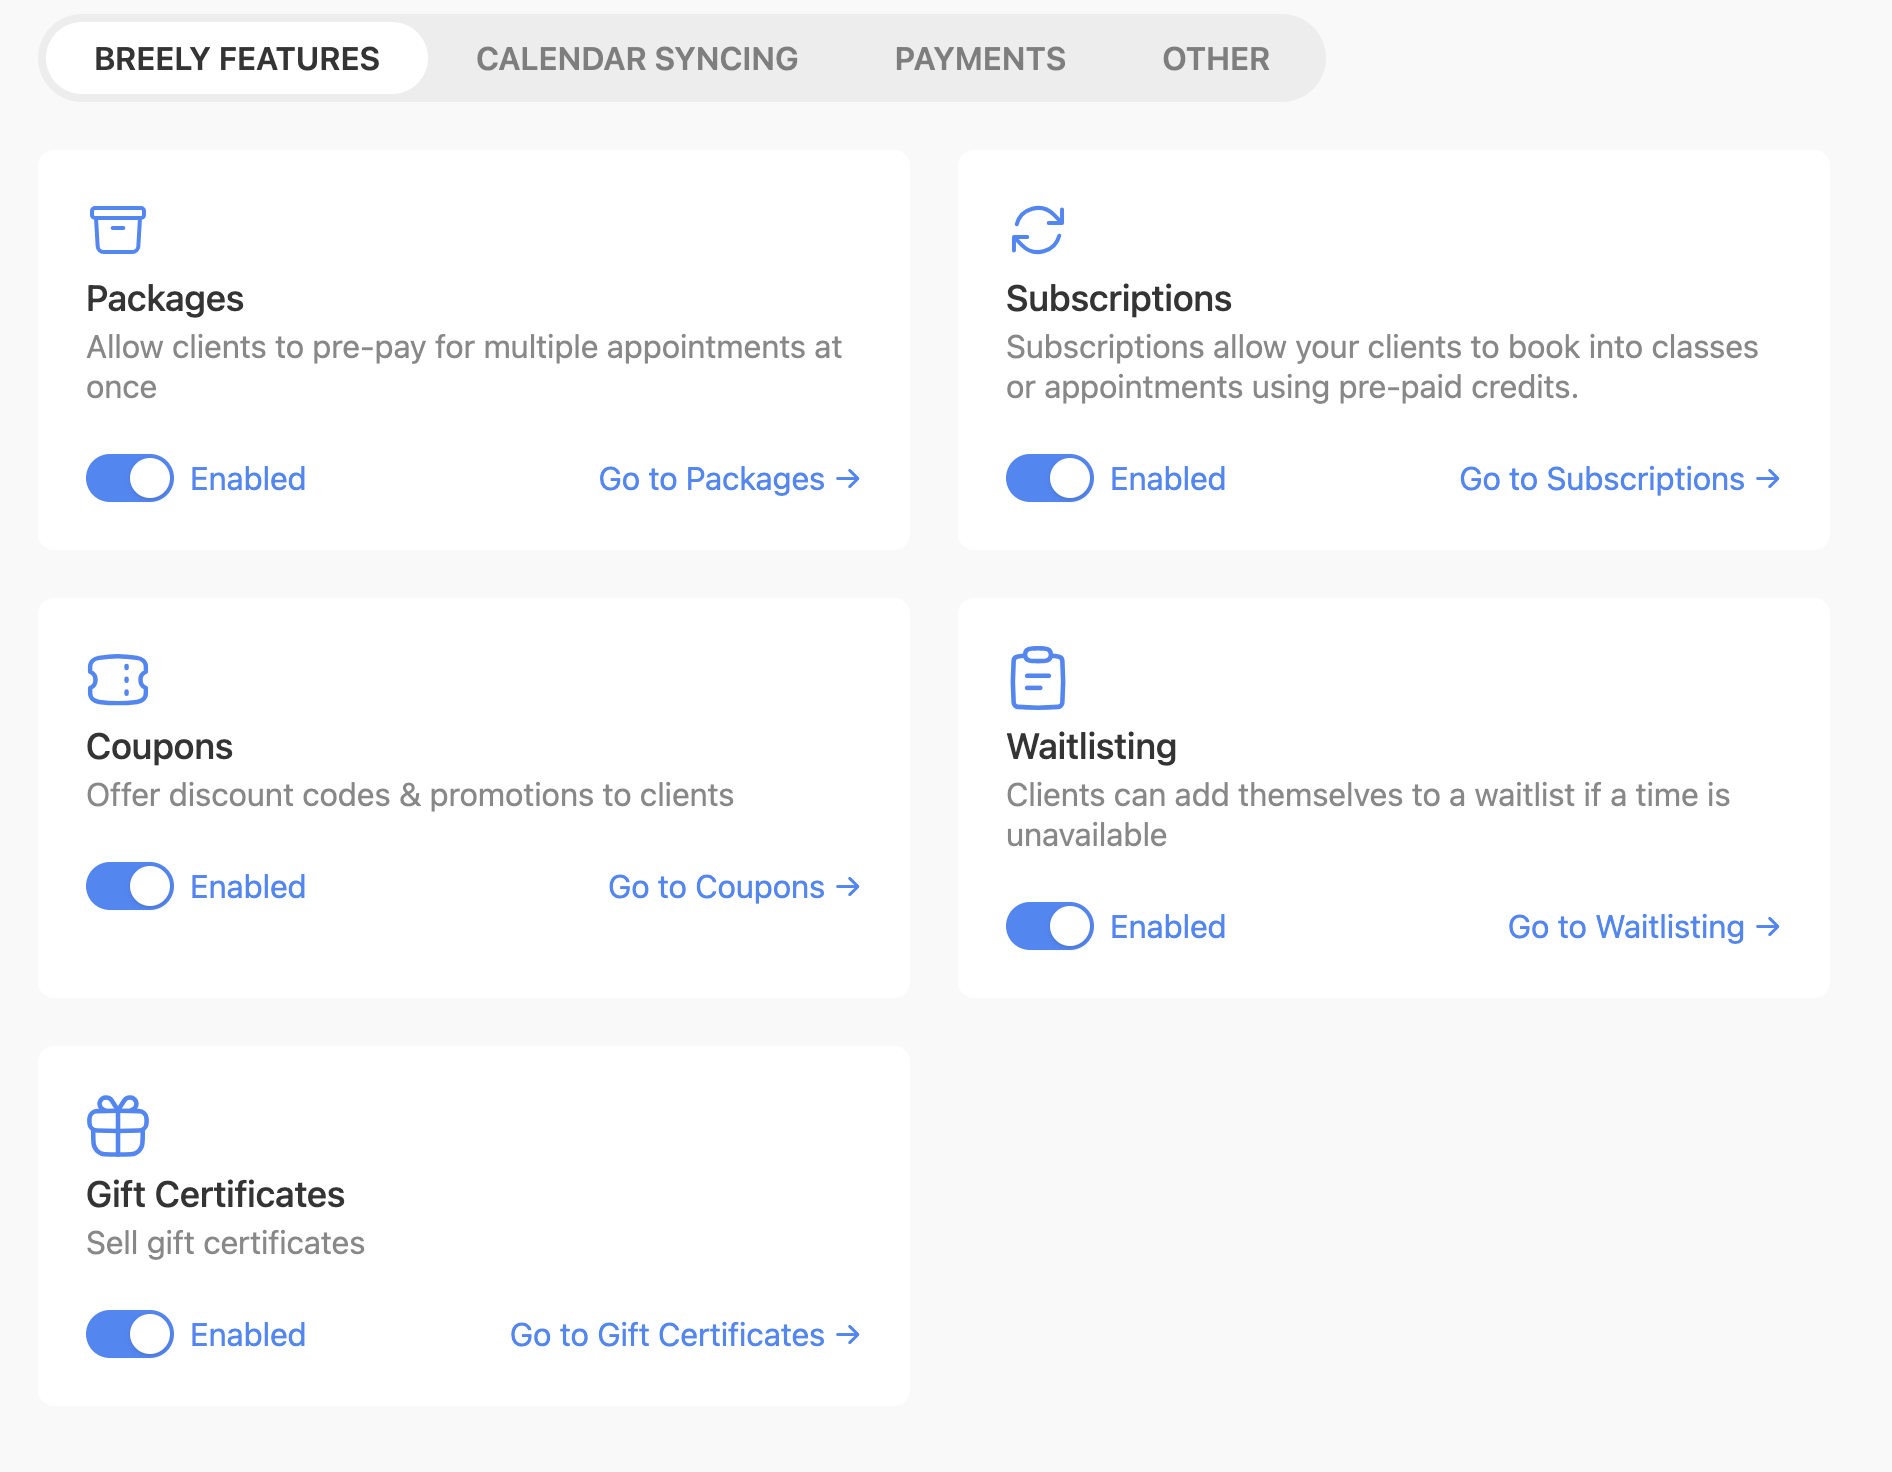
Task: Click the Gift Certificates present icon
Action: click(118, 1126)
